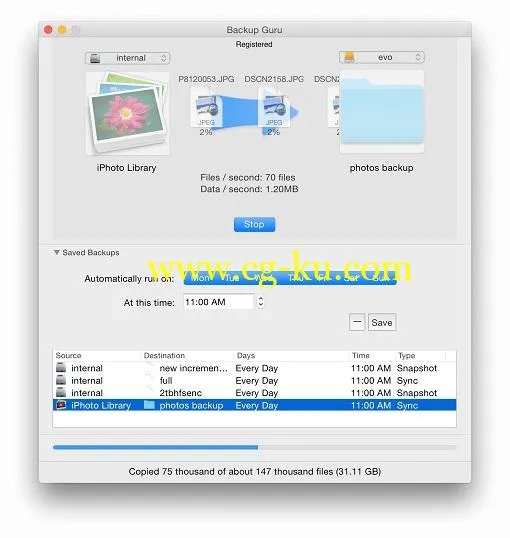
Task: Click the backup progress bar
Action: coord(255,447)
